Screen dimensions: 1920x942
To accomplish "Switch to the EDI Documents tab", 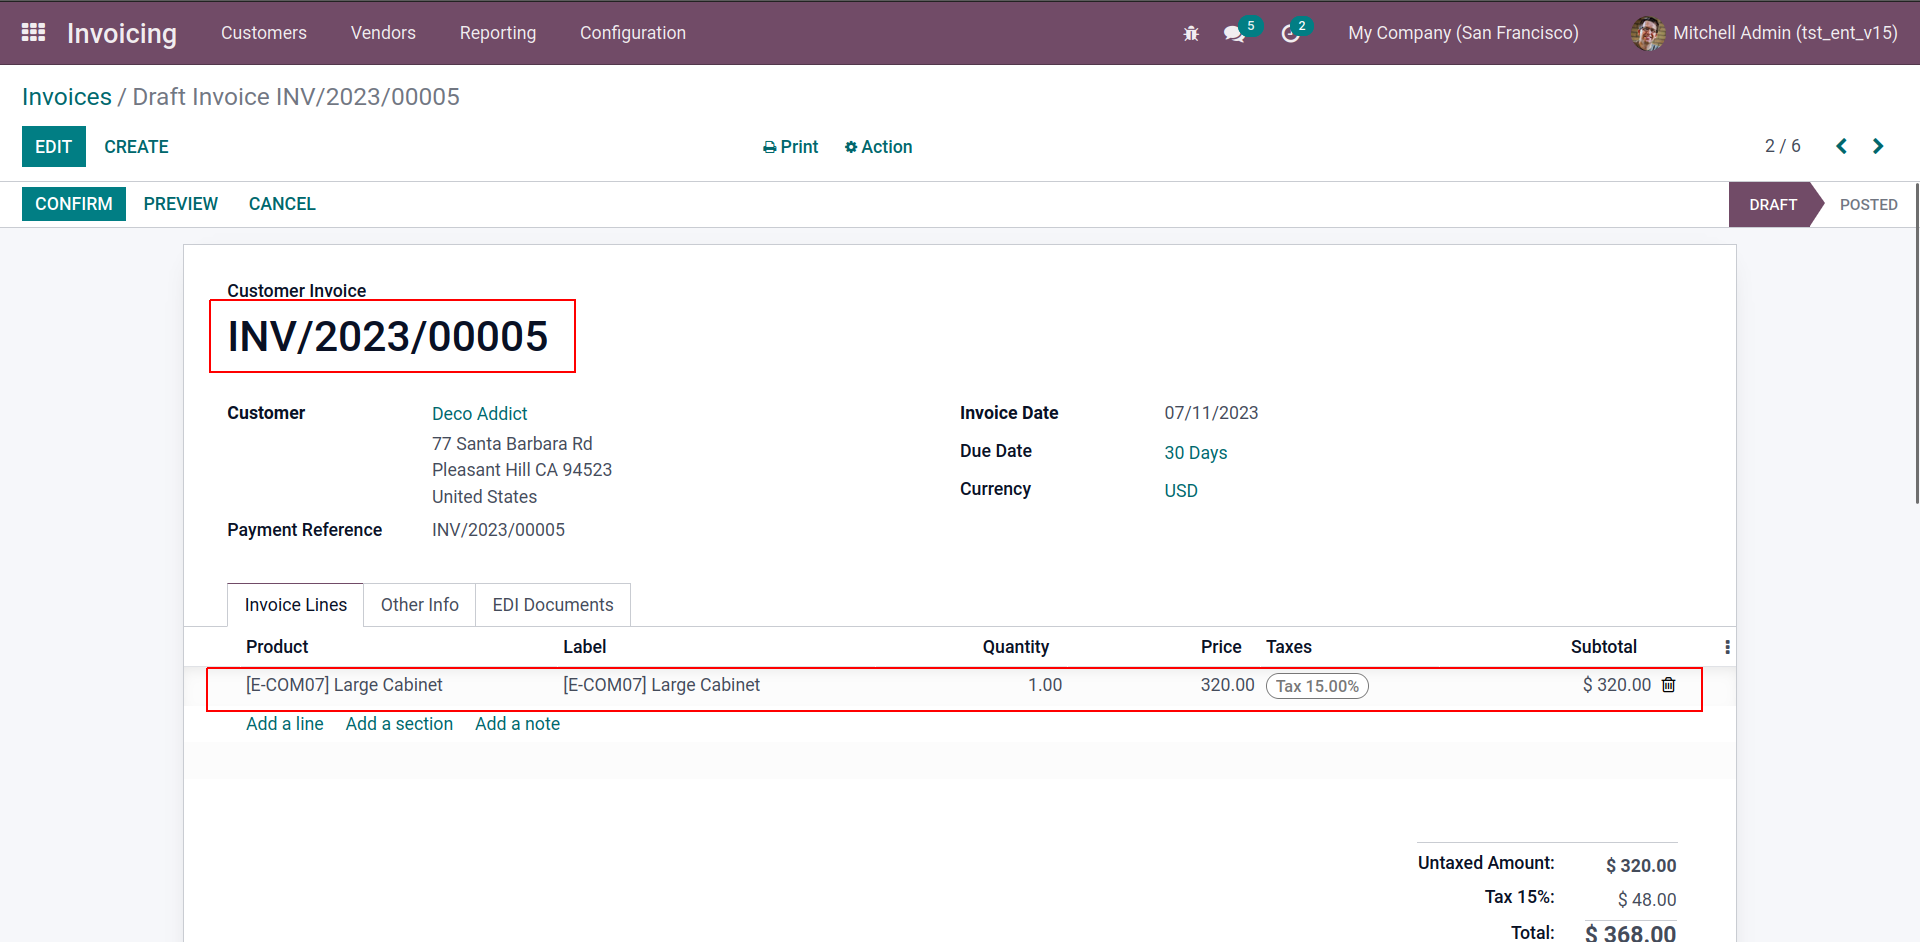I will click(x=553, y=605).
